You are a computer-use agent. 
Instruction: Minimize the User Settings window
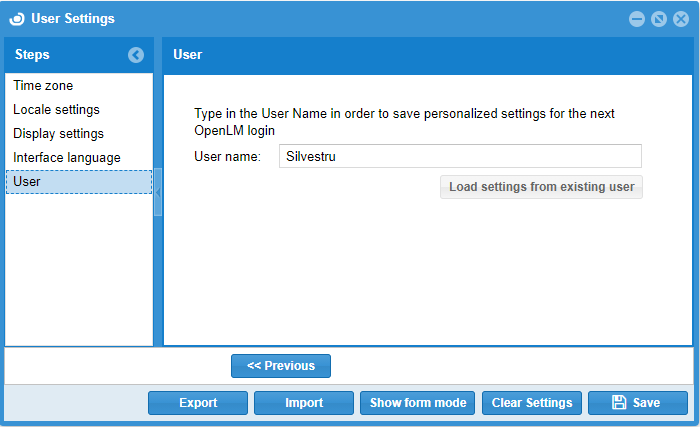click(637, 19)
